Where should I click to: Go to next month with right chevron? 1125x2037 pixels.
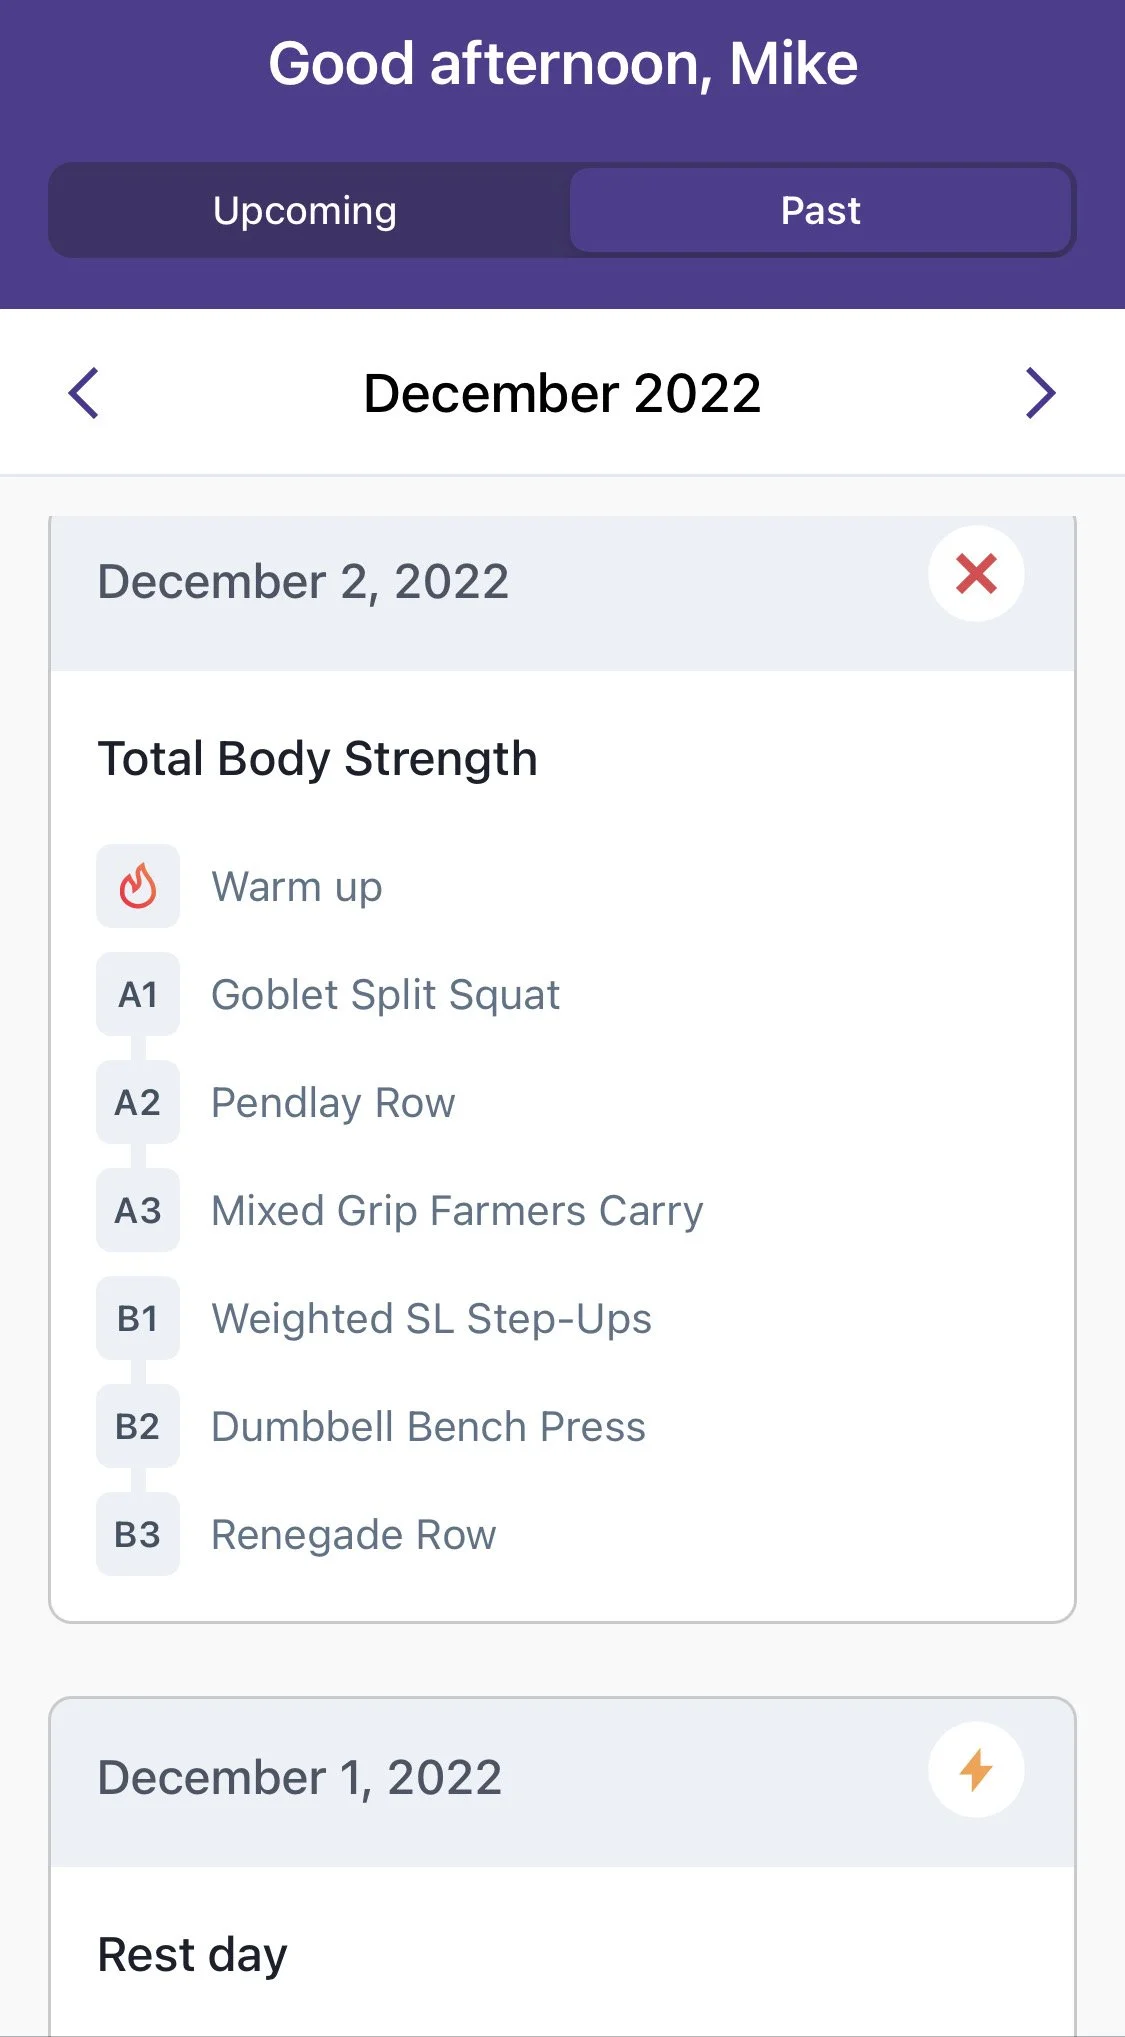click(x=1040, y=393)
